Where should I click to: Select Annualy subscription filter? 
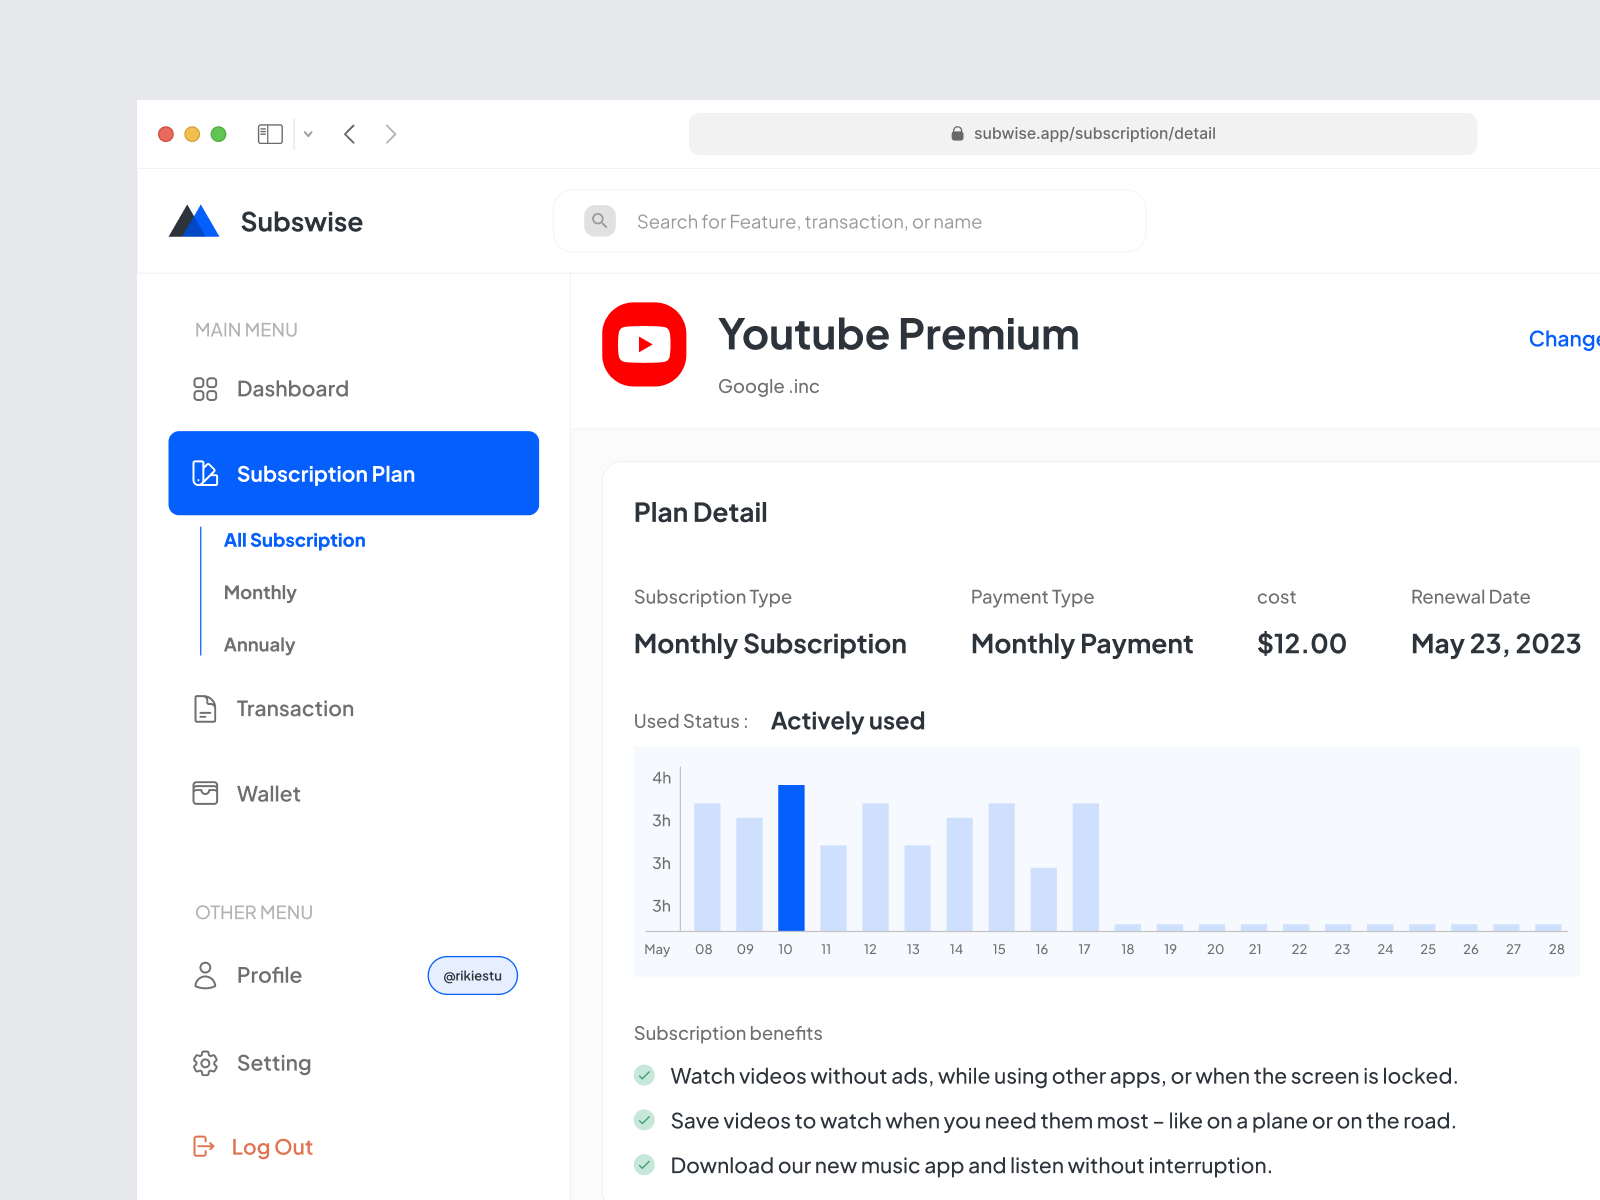point(259,645)
